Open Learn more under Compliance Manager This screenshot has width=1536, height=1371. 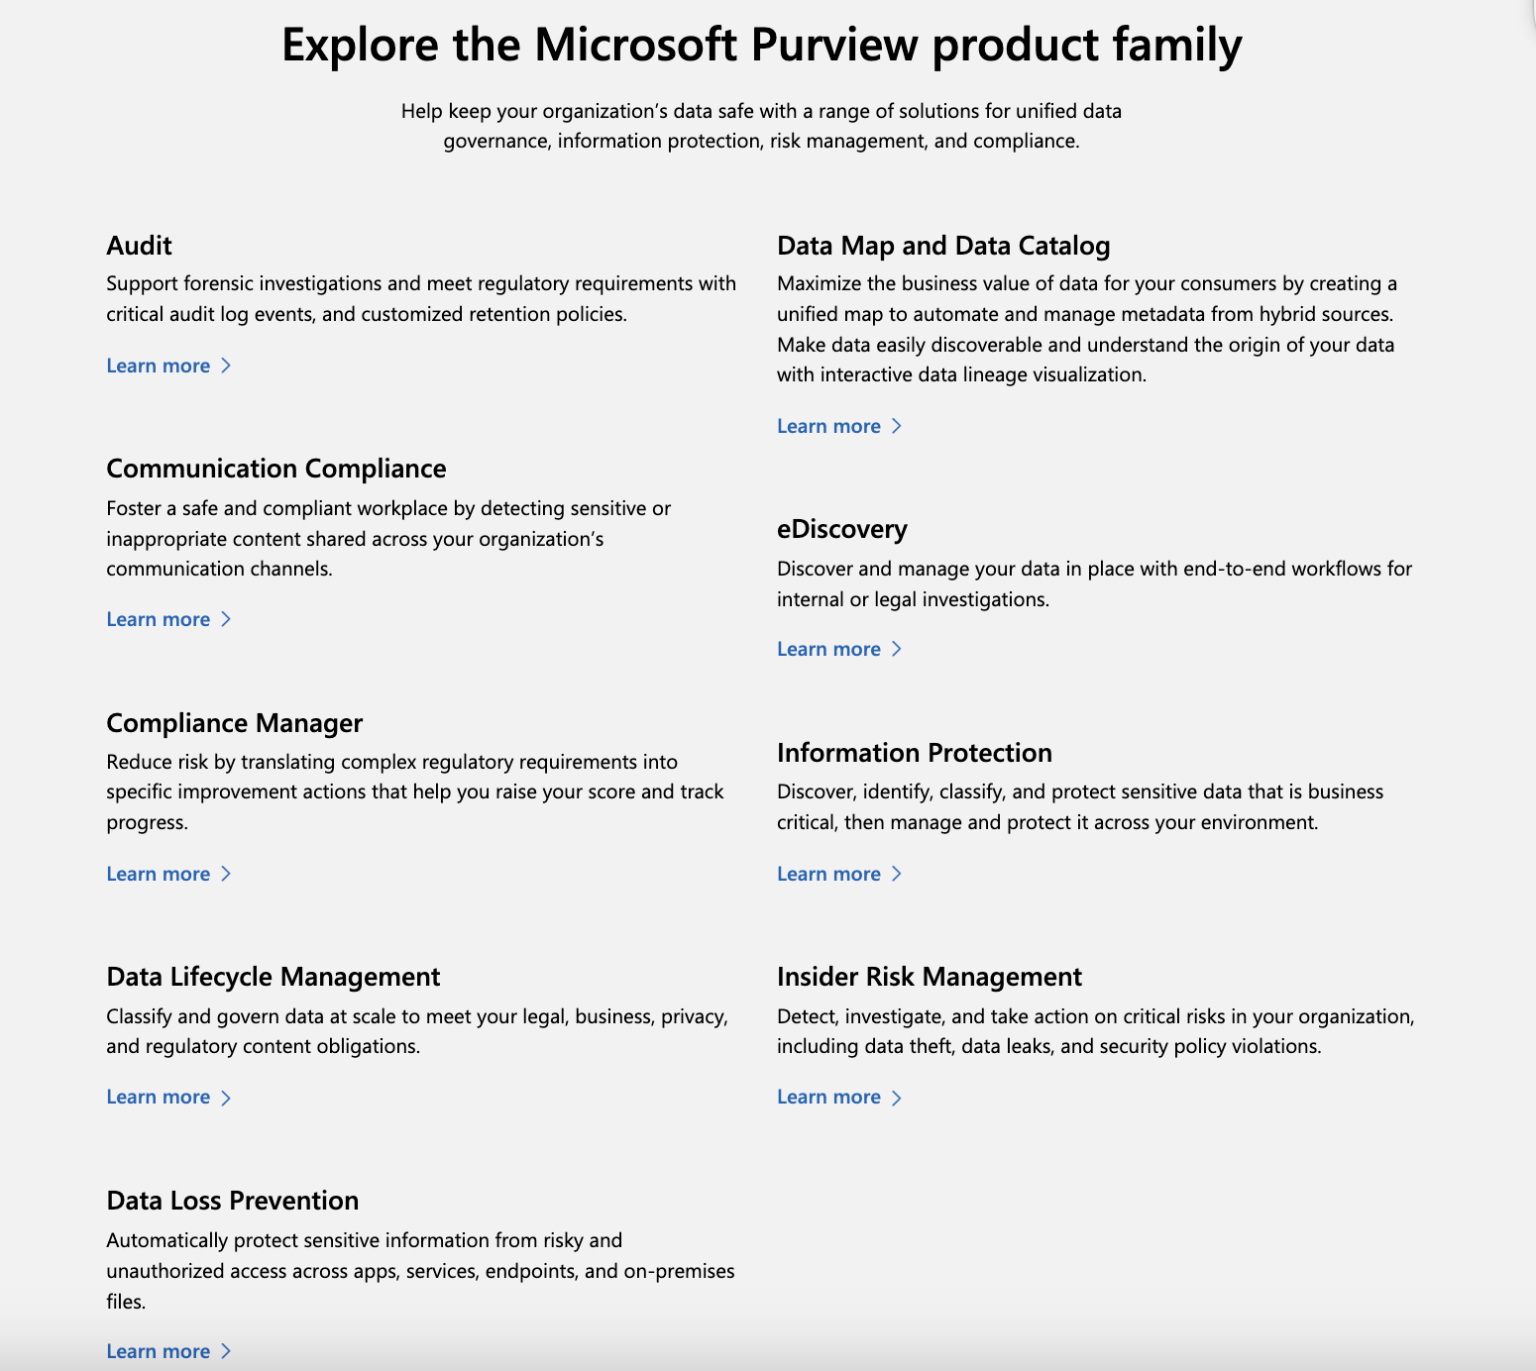pos(159,874)
